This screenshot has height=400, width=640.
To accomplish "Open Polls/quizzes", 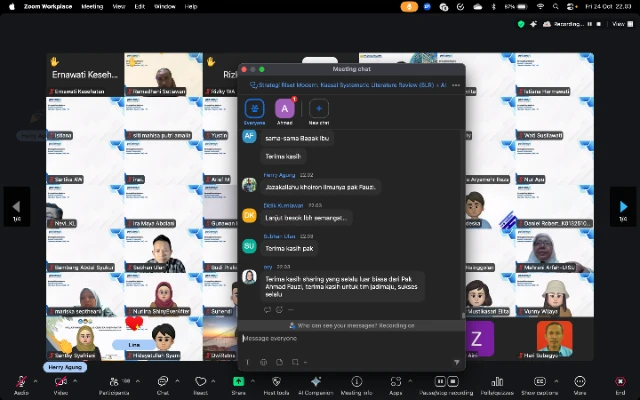I will (497, 385).
